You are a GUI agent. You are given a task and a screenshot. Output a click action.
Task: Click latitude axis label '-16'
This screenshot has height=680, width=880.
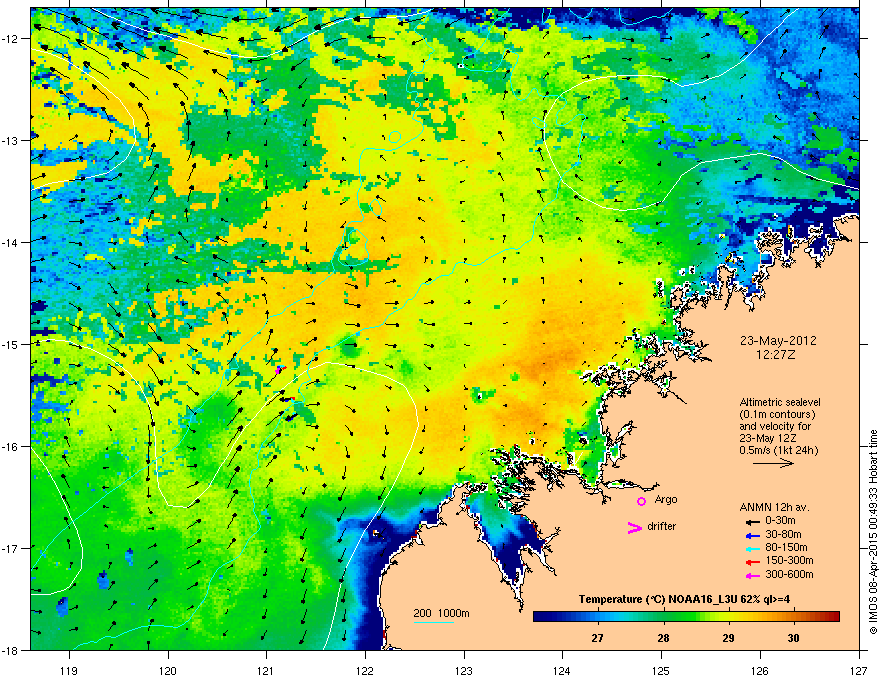point(11,447)
